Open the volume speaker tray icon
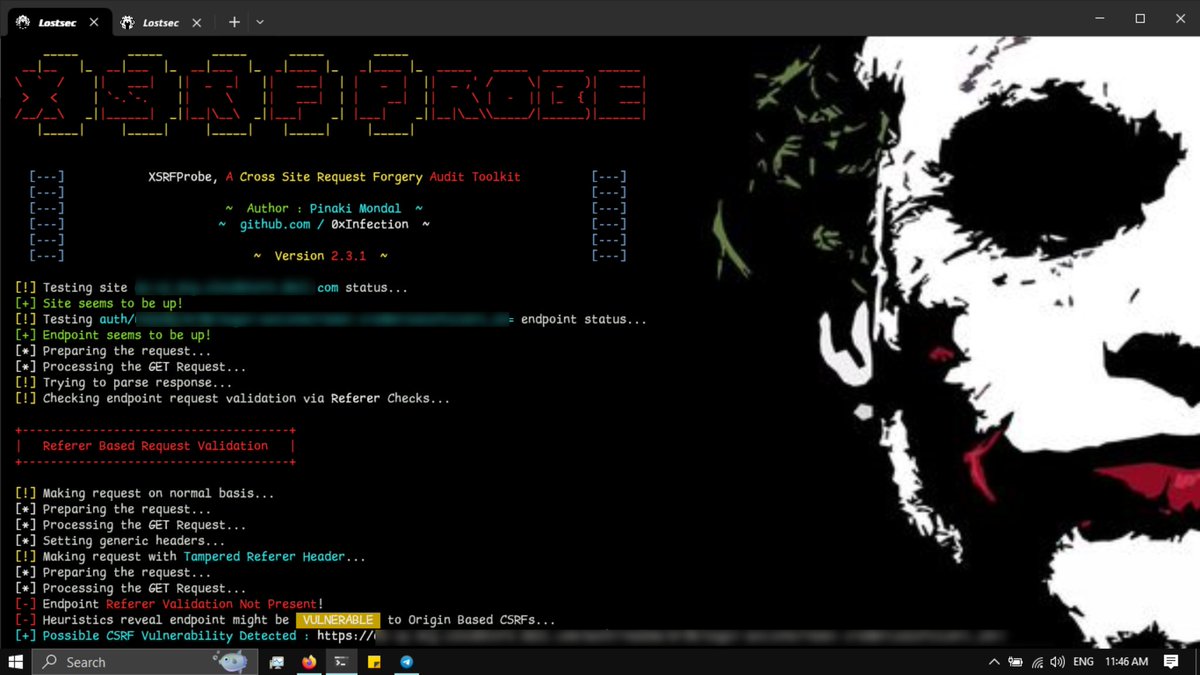Screen dimensions: 1200x675 (x=1057, y=662)
